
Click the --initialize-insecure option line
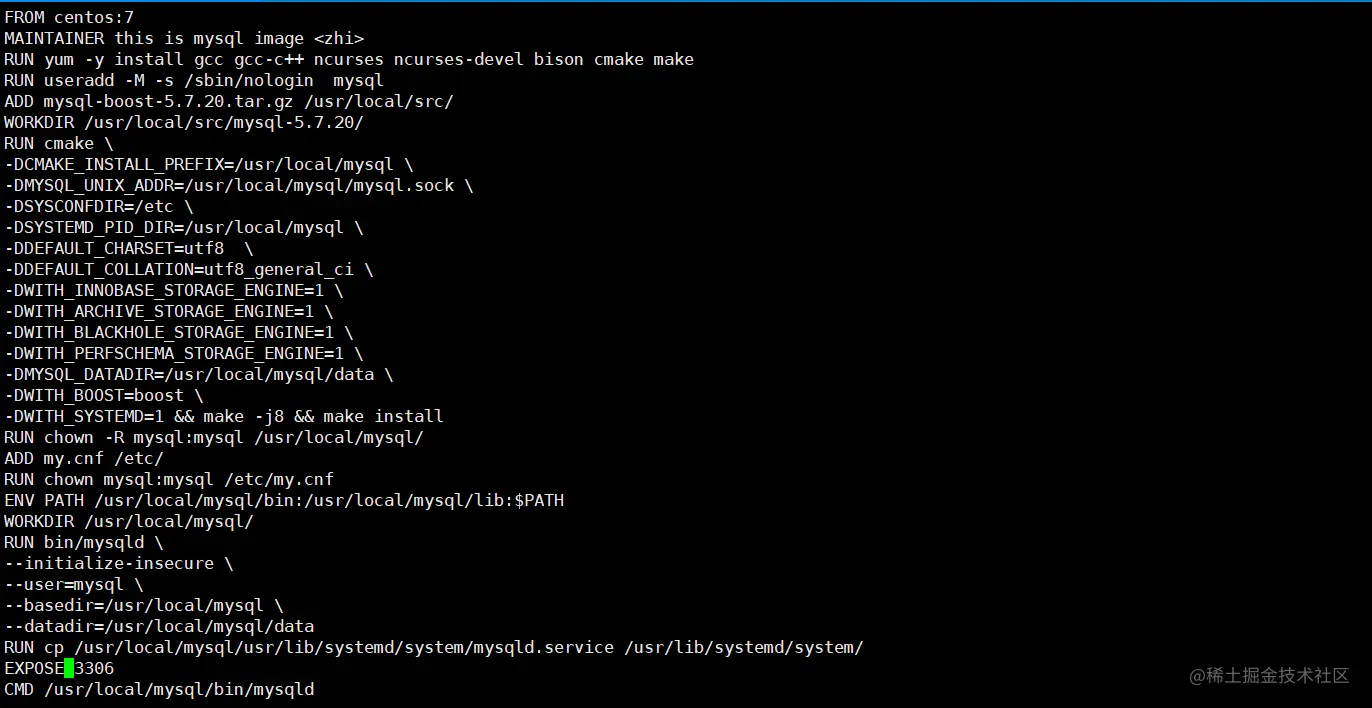pyautogui.click(x=119, y=564)
